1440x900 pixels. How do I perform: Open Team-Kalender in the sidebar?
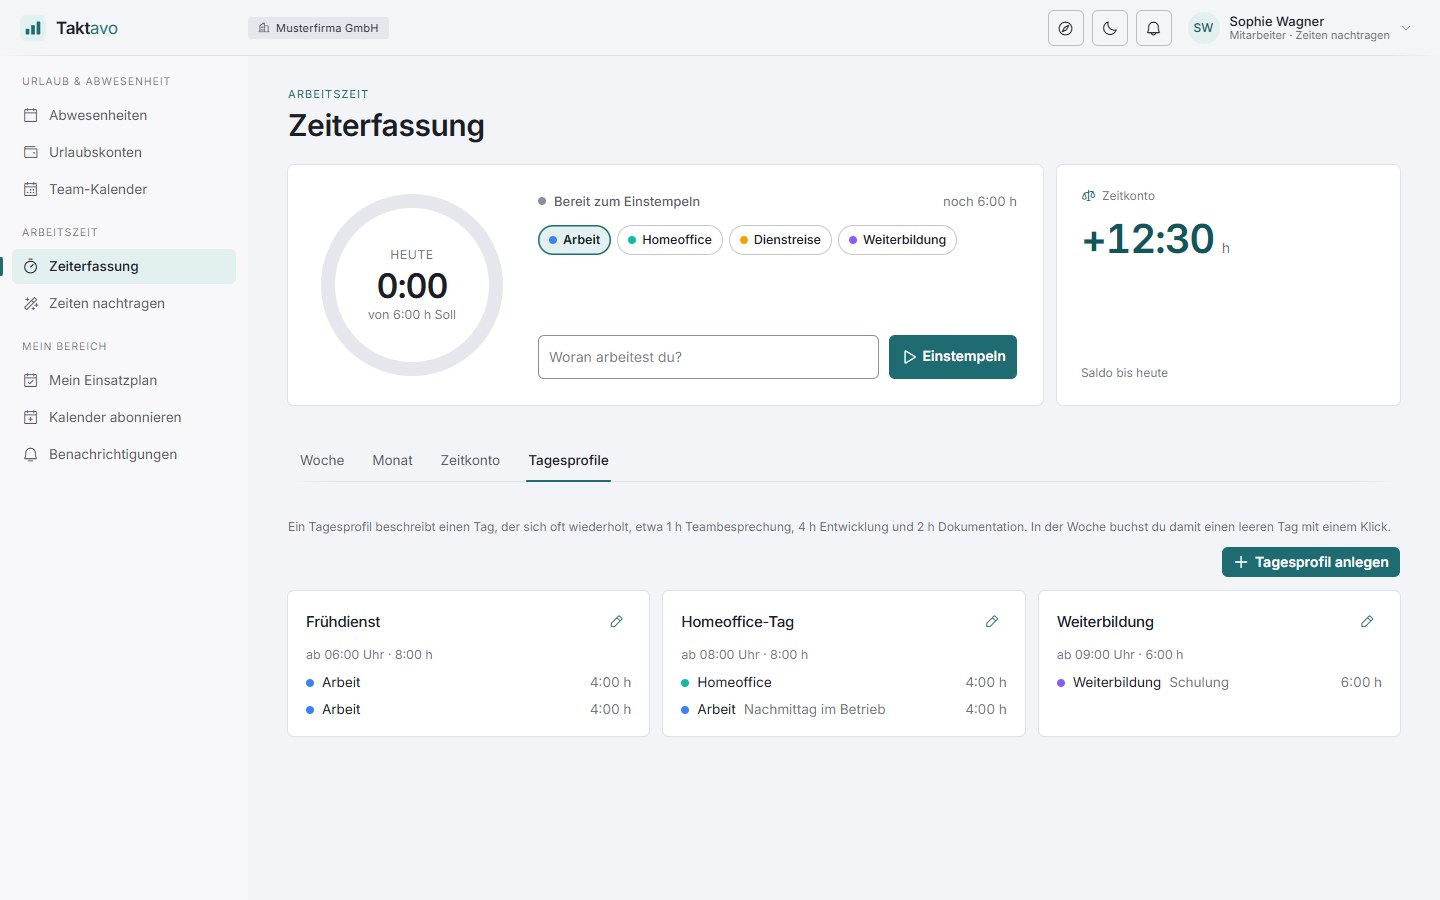124,189
